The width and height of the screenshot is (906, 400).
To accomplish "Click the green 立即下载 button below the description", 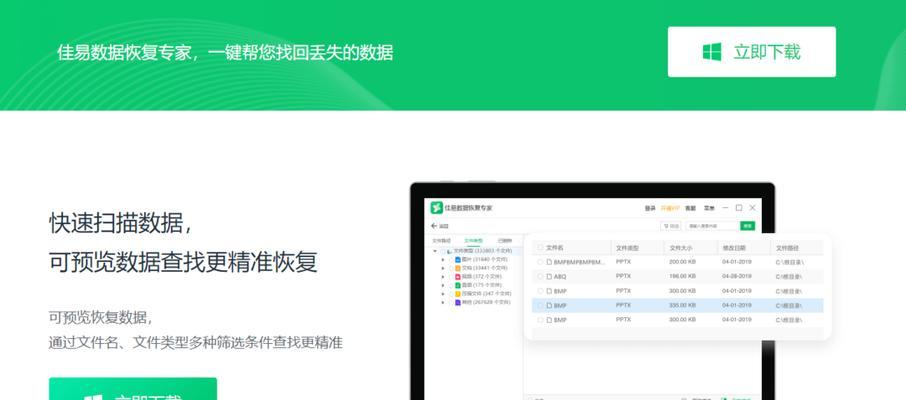I will click(x=133, y=389).
